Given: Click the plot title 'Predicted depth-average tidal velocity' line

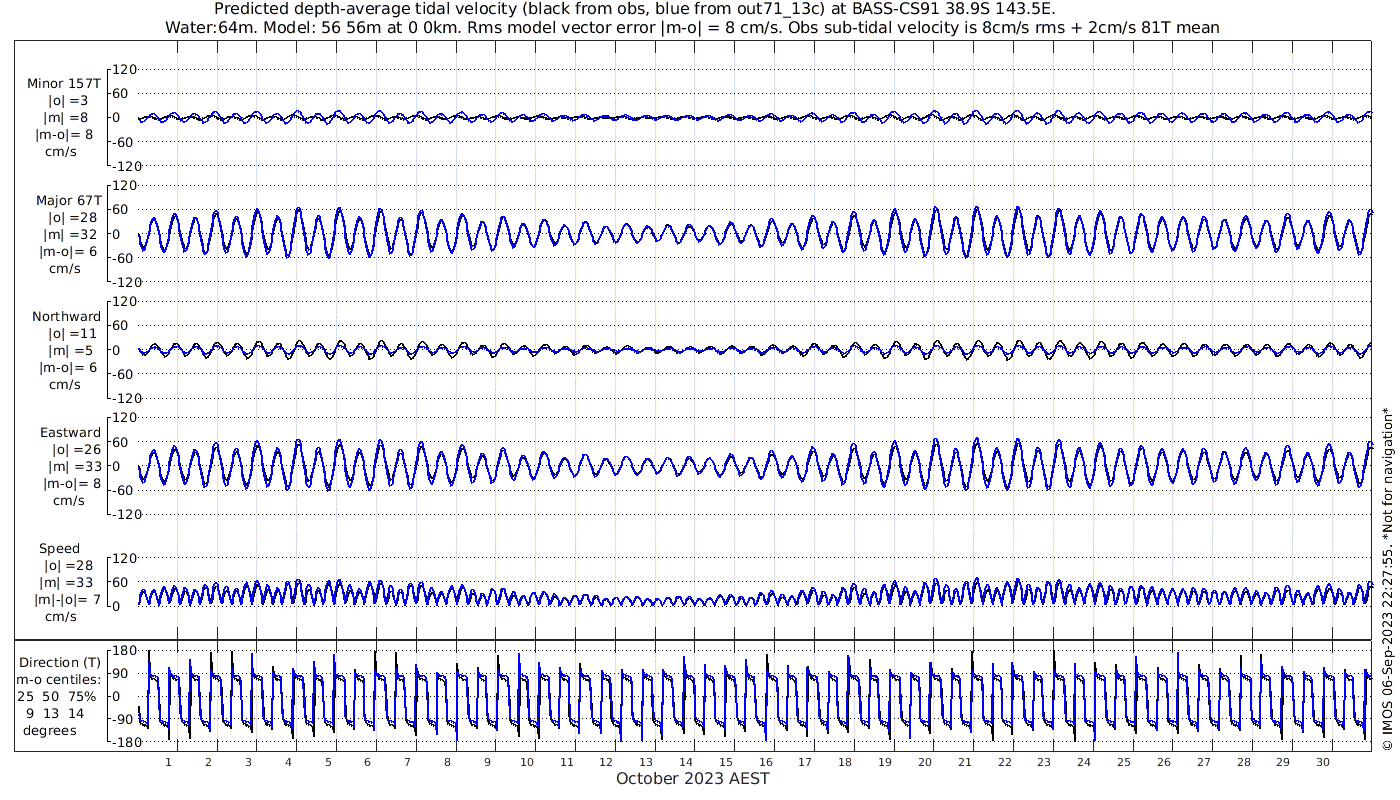Looking at the screenshot, I should point(634,9).
